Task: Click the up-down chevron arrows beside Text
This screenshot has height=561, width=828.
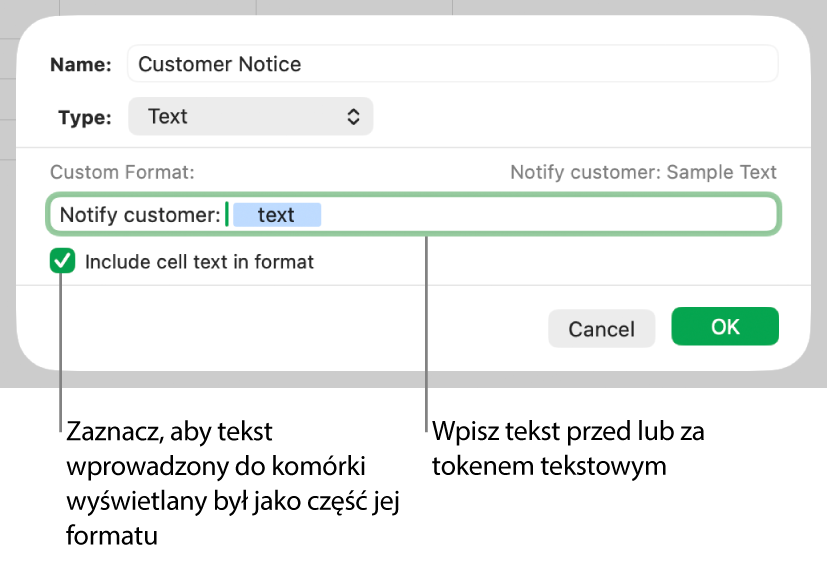Action: (353, 117)
